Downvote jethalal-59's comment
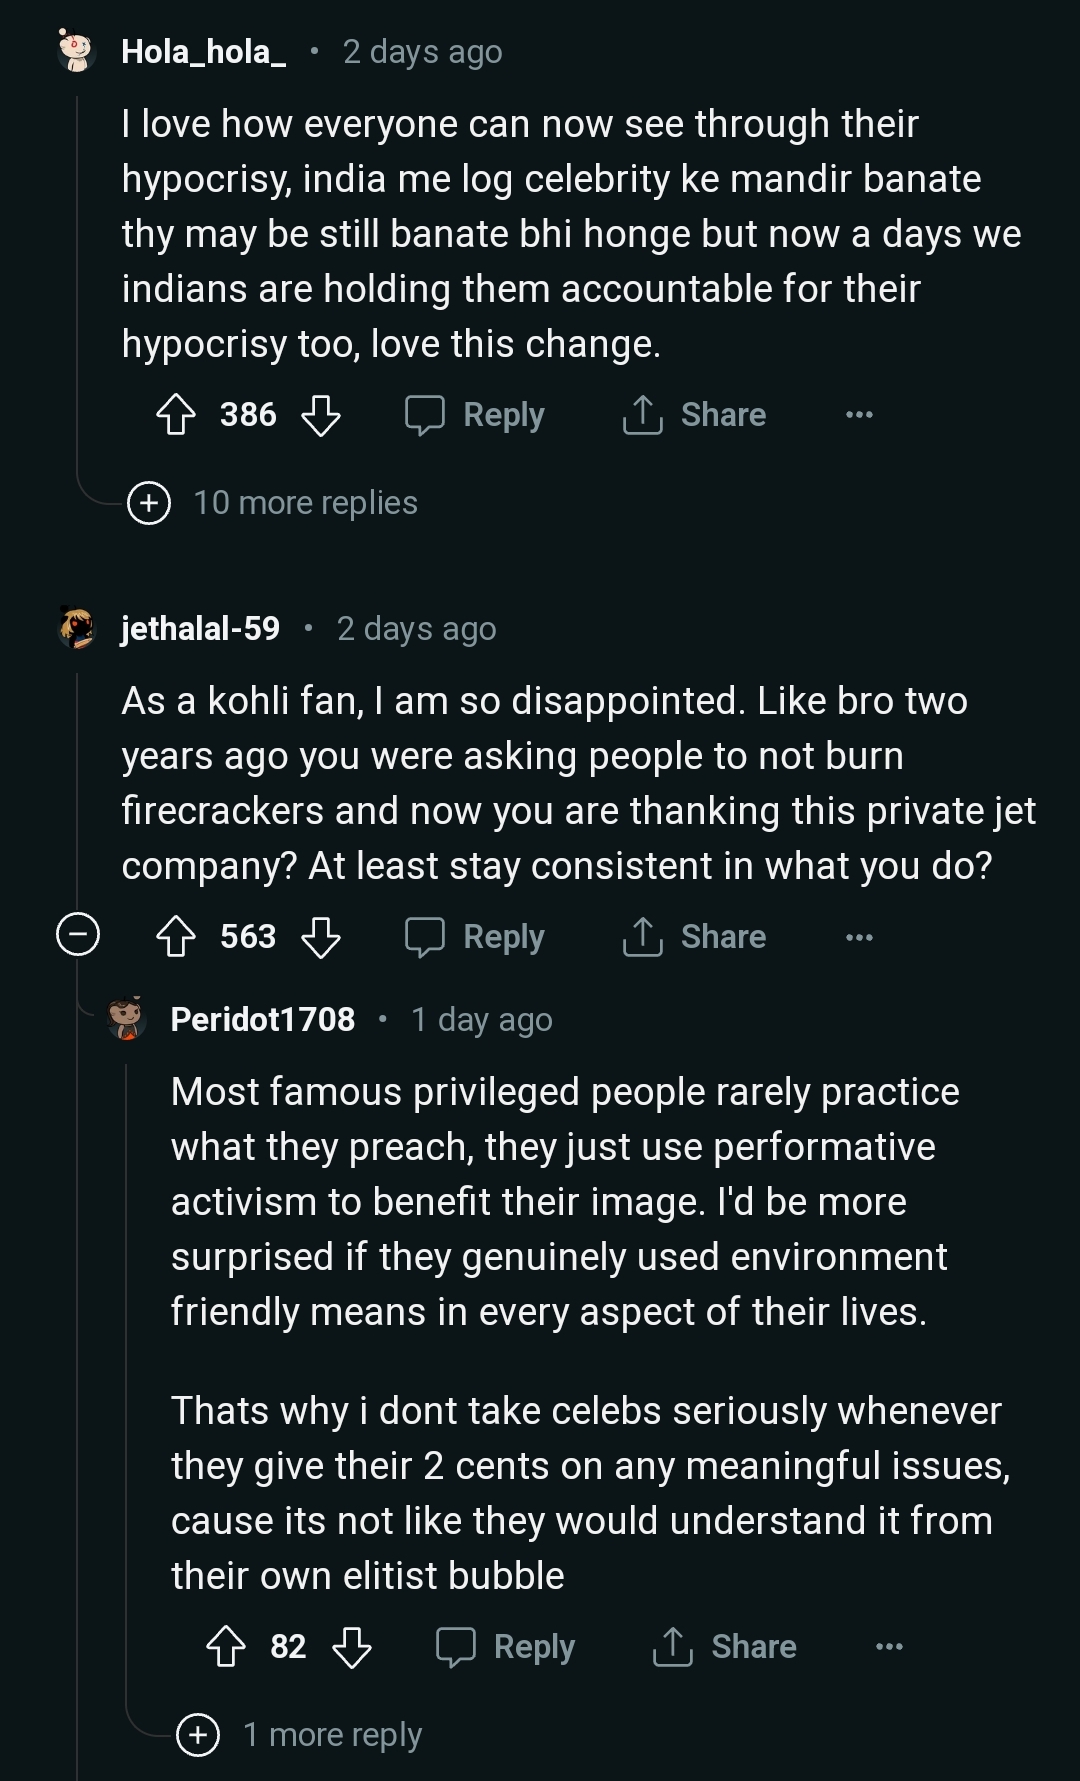This screenshot has height=1781, width=1080. coord(321,937)
